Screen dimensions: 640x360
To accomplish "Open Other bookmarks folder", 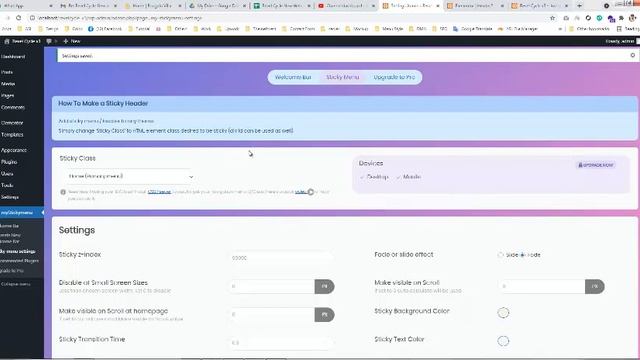I will [589, 29].
